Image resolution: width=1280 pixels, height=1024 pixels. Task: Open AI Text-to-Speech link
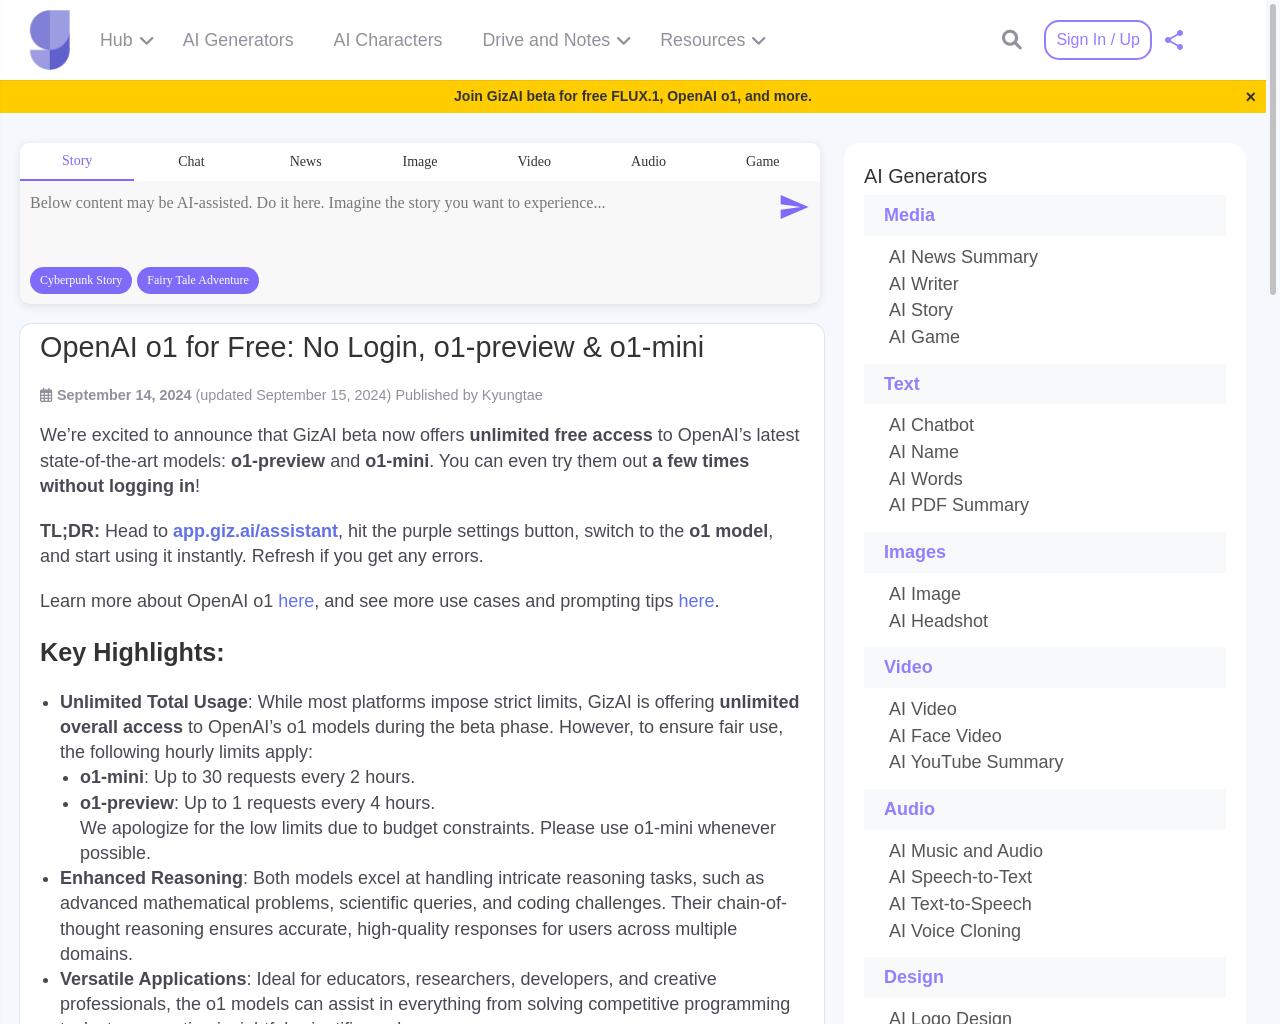click(x=960, y=904)
